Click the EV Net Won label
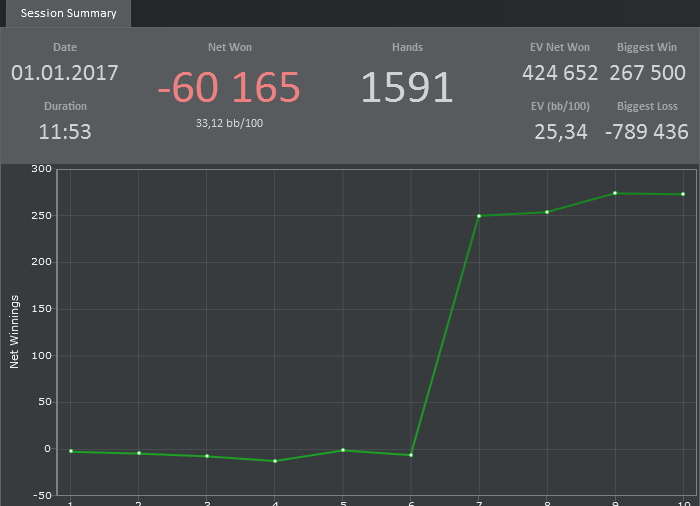The width and height of the screenshot is (700, 506). (x=560, y=47)
